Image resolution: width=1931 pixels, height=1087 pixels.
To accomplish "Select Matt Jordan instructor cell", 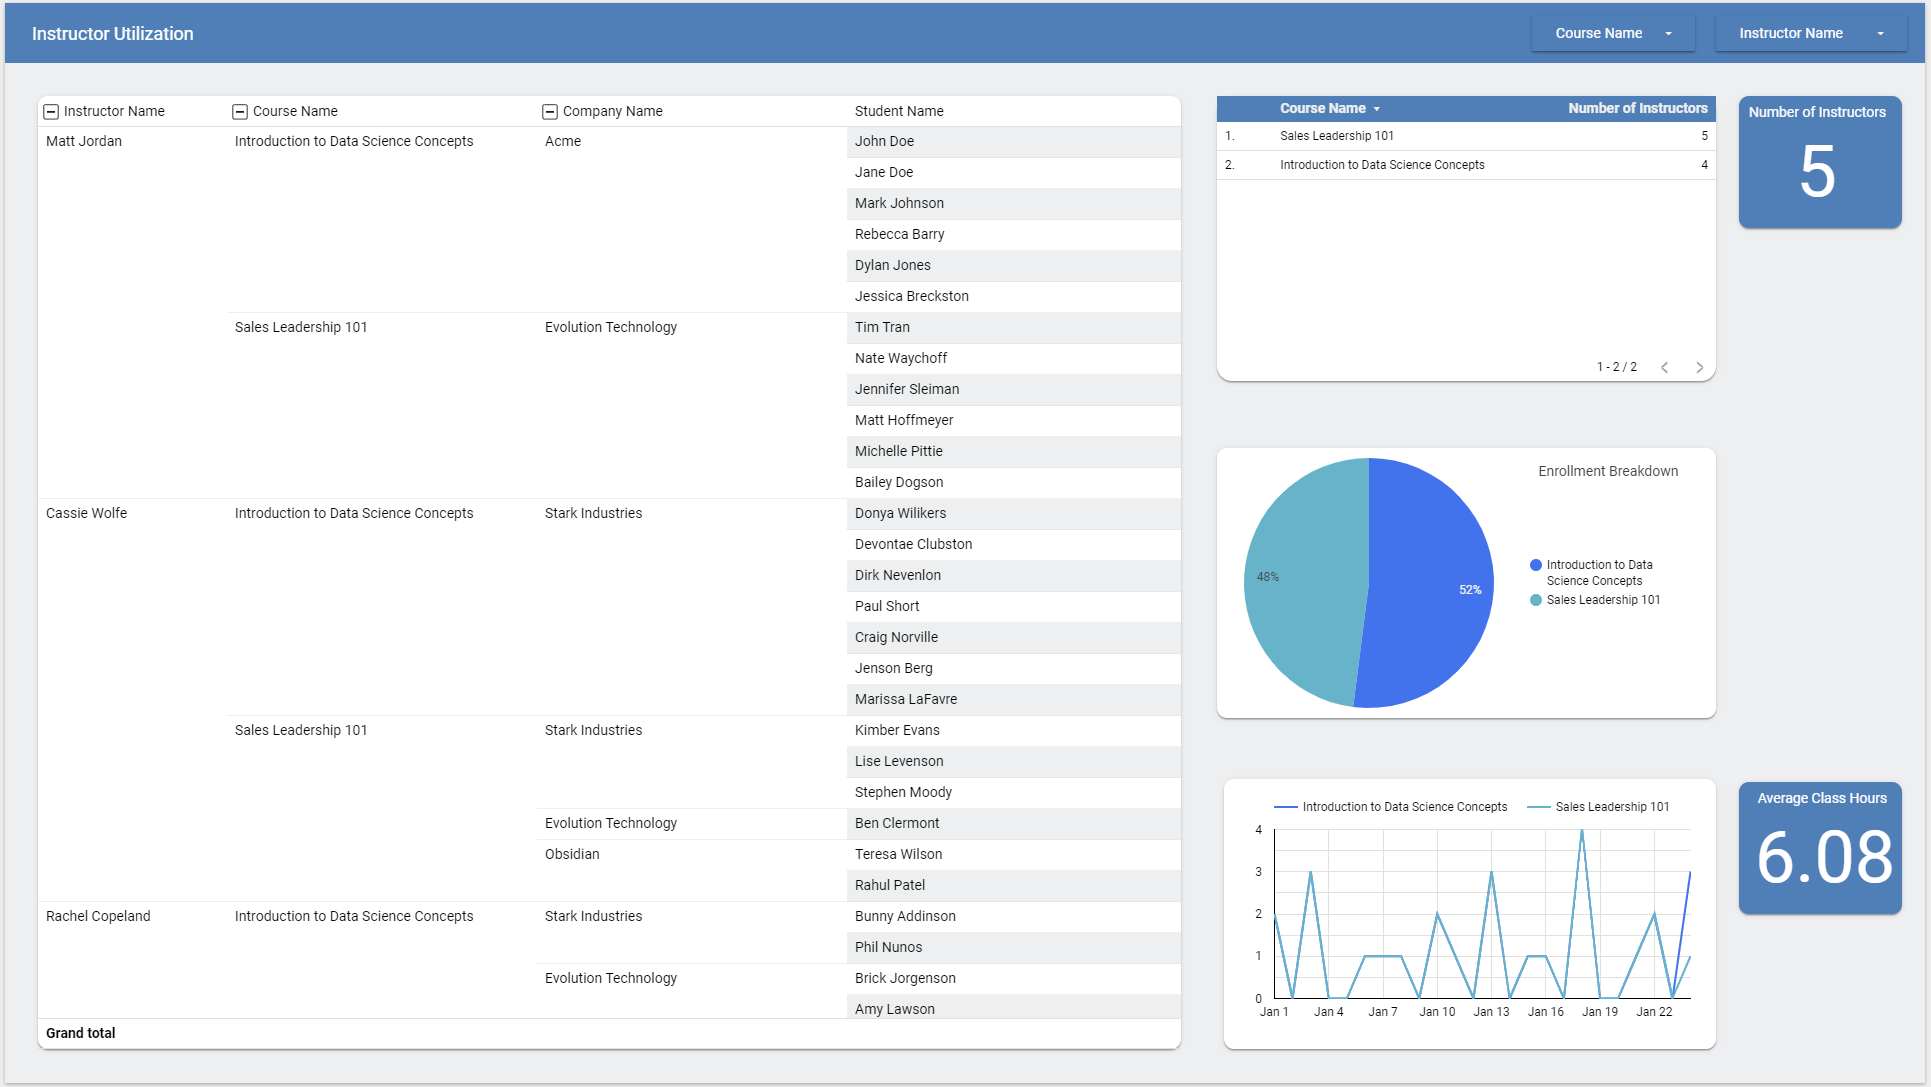I will click(x=84, y=141).
